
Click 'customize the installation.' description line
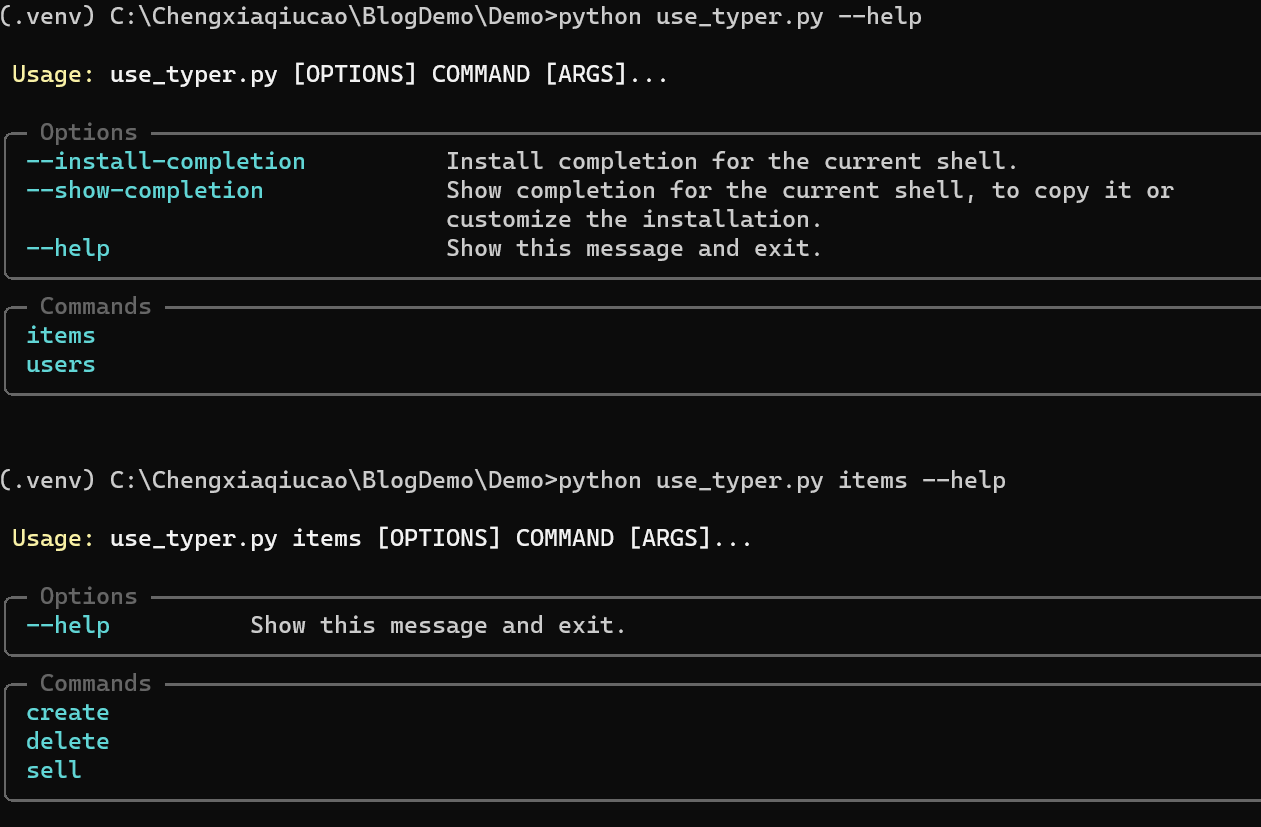coord(635,219)
